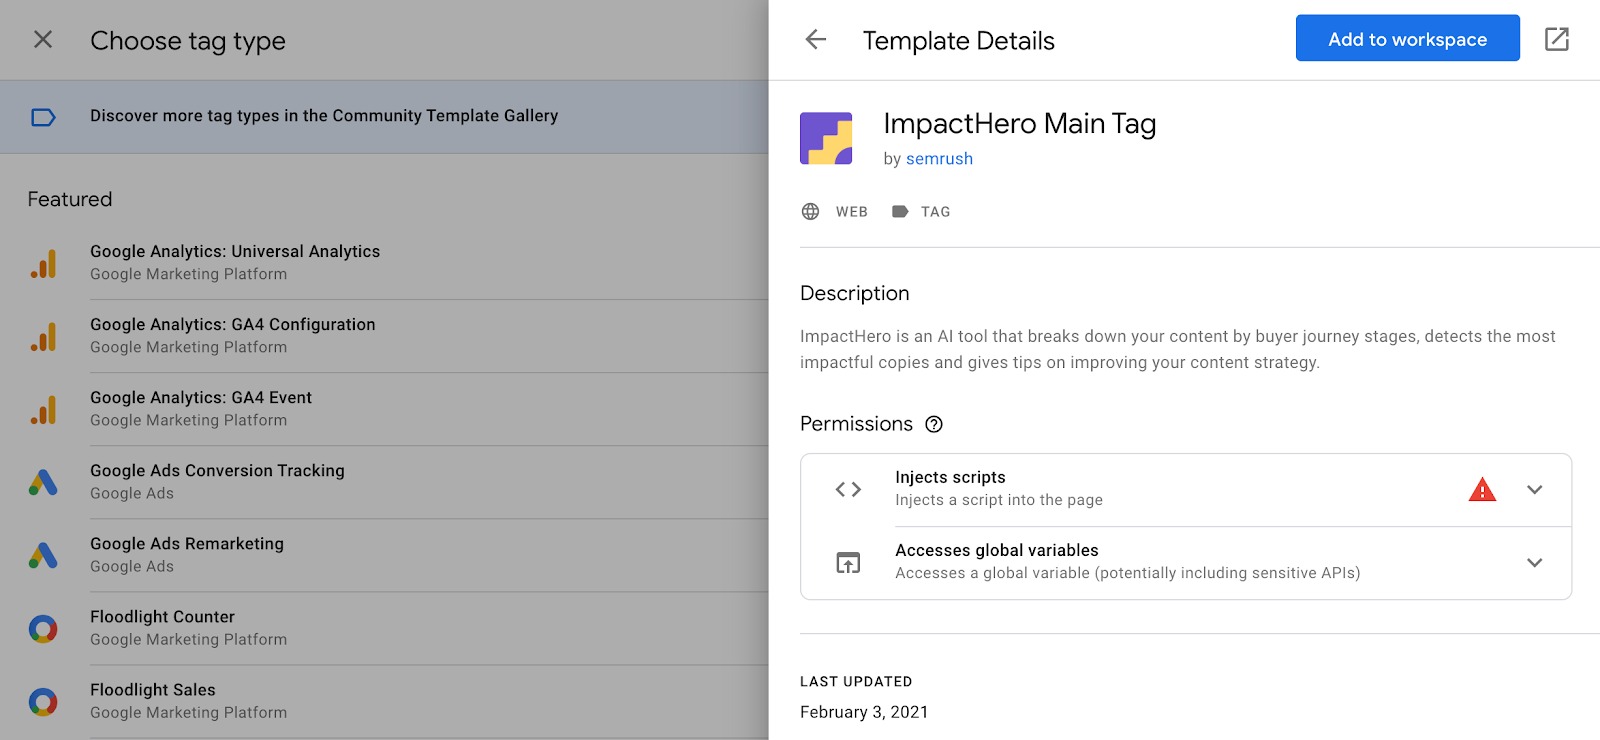This screenshot has height=740, width=1600.
Task: Click the GA4 Configuration analytics icon
Action: (43, 336)
